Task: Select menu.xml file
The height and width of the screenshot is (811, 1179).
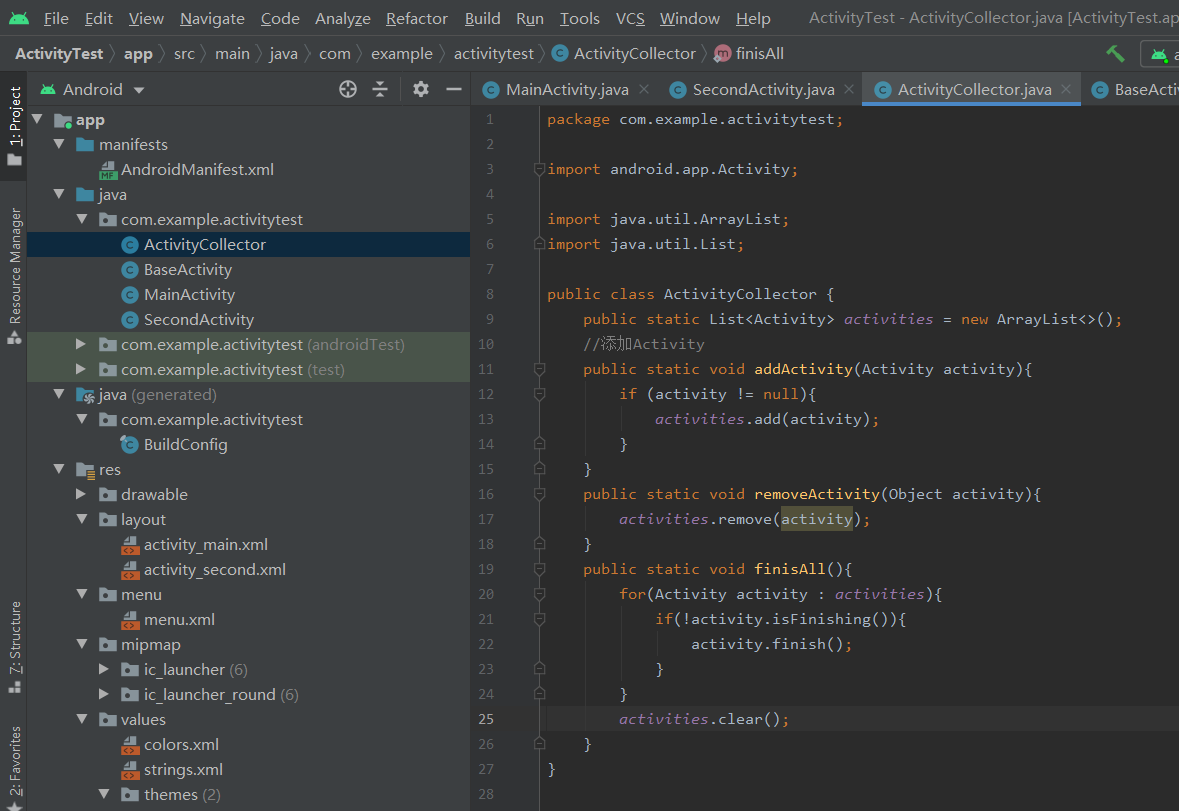Action: tap(179, 619)
